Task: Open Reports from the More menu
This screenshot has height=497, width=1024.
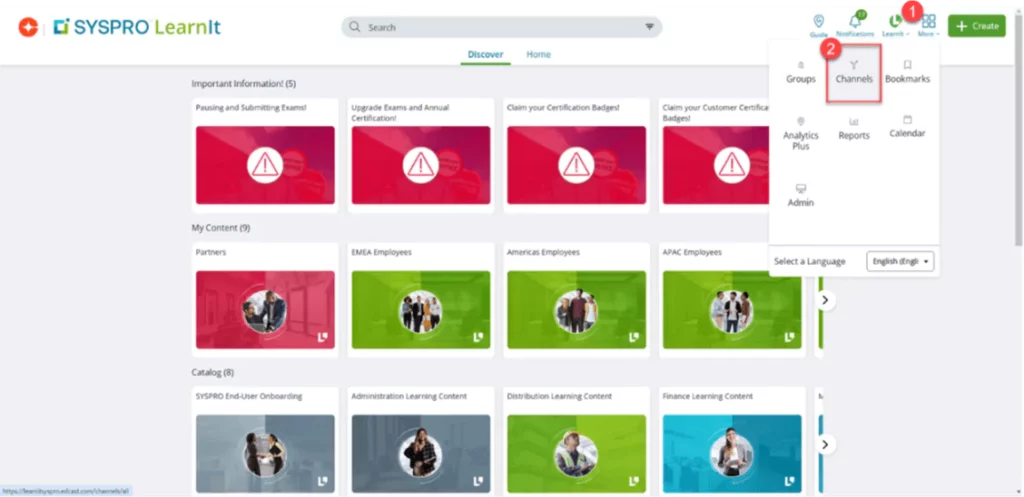Action: (854, 128)
